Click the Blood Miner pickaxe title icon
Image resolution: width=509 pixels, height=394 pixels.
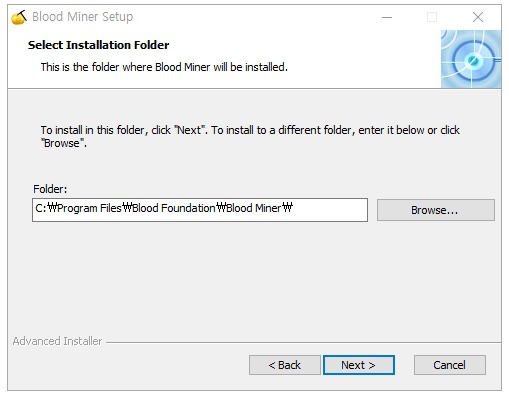[x=19, y=17]
